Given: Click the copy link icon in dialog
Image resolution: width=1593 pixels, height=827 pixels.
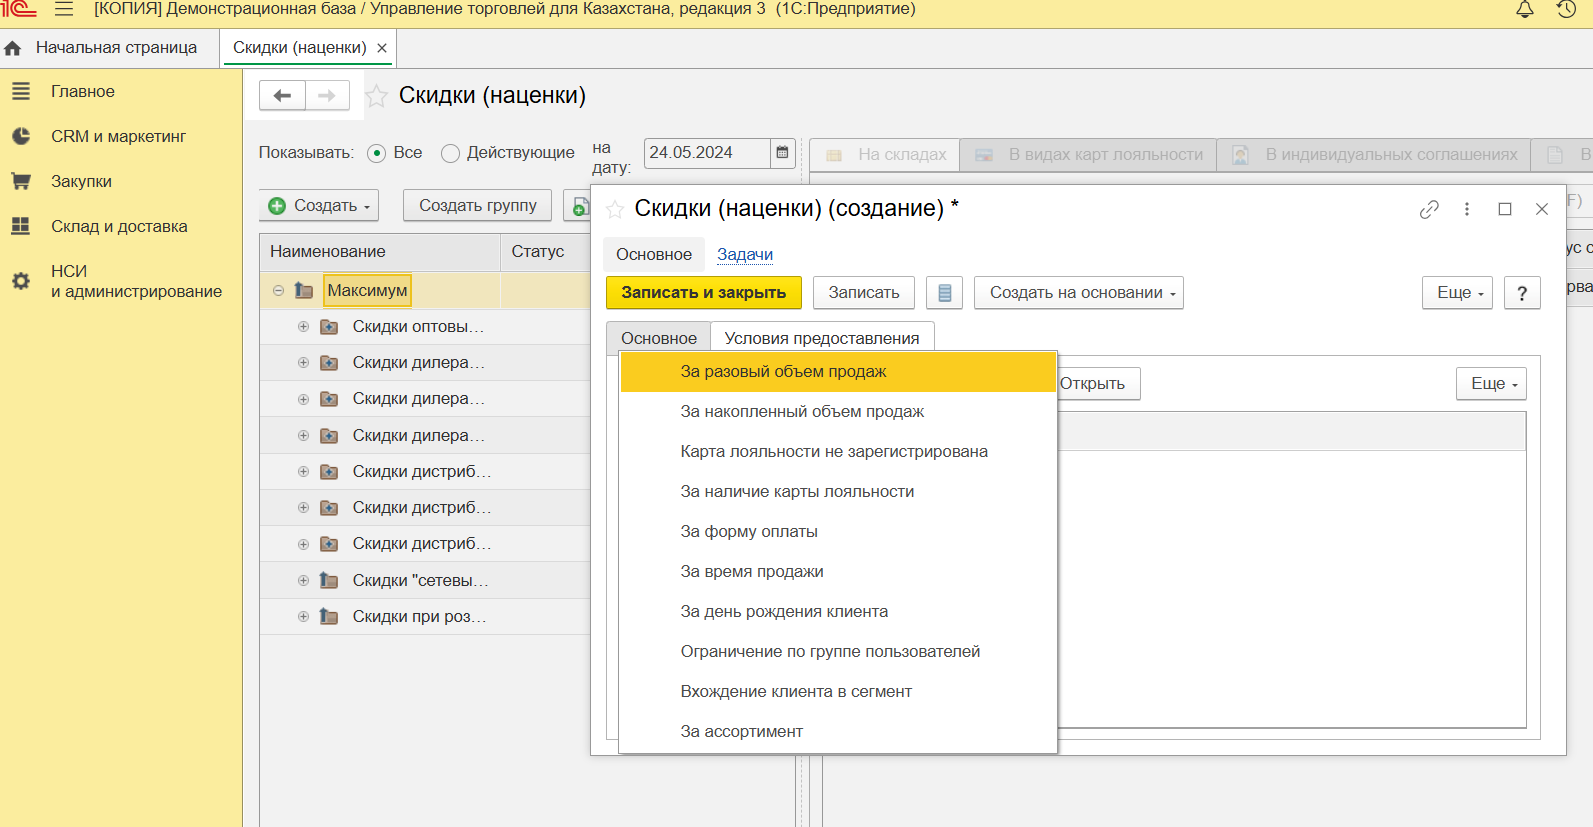Looking at the screenshot, I should 1429,209.
